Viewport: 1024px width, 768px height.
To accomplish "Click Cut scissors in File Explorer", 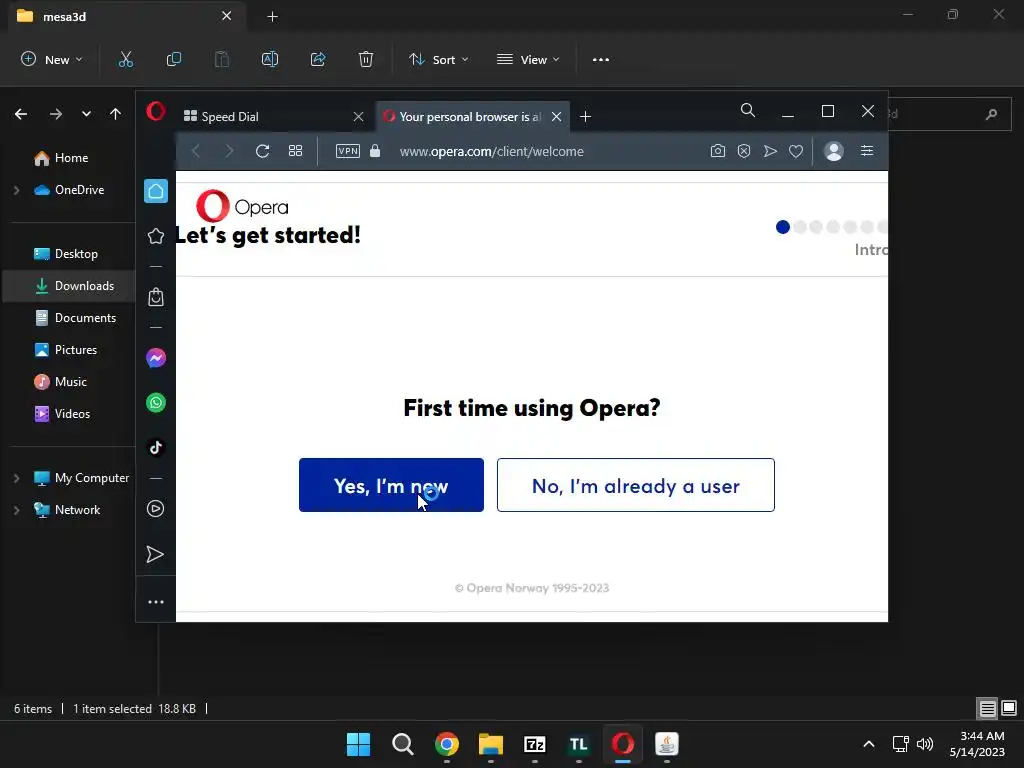I will [x=125, y=59].
